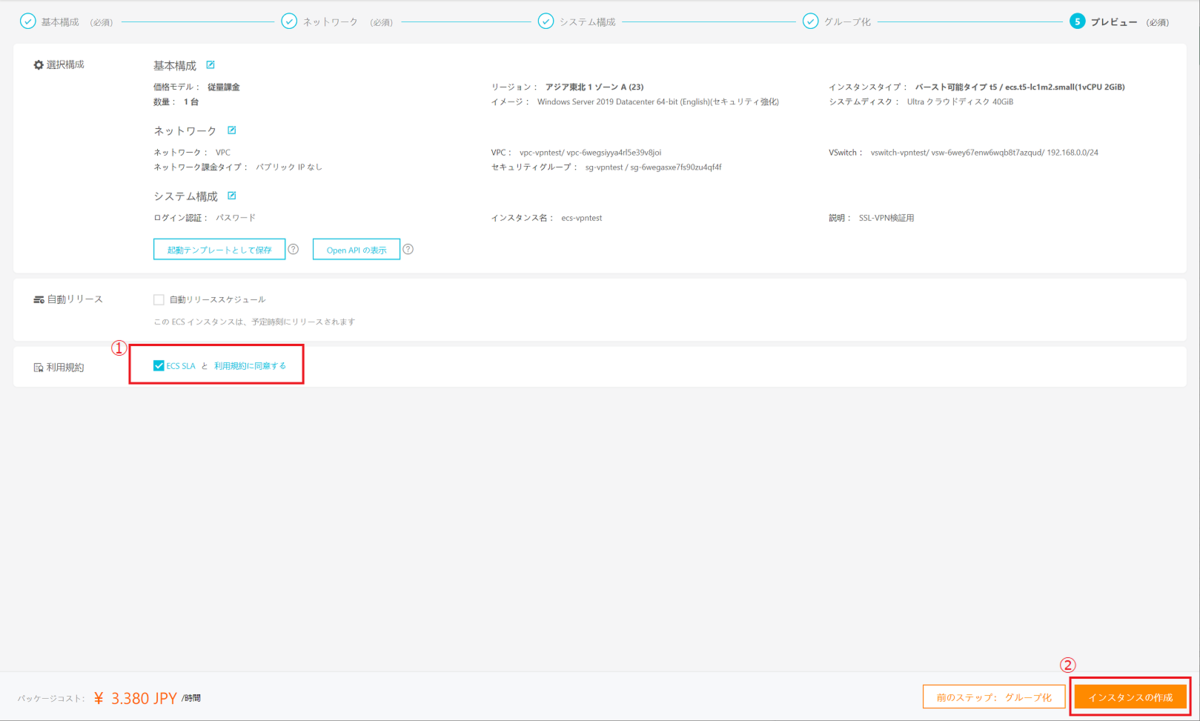Enable the 自動リリーススケジュール checkbox
Viewport: 1200px width, 721px height.
point(159,299)
